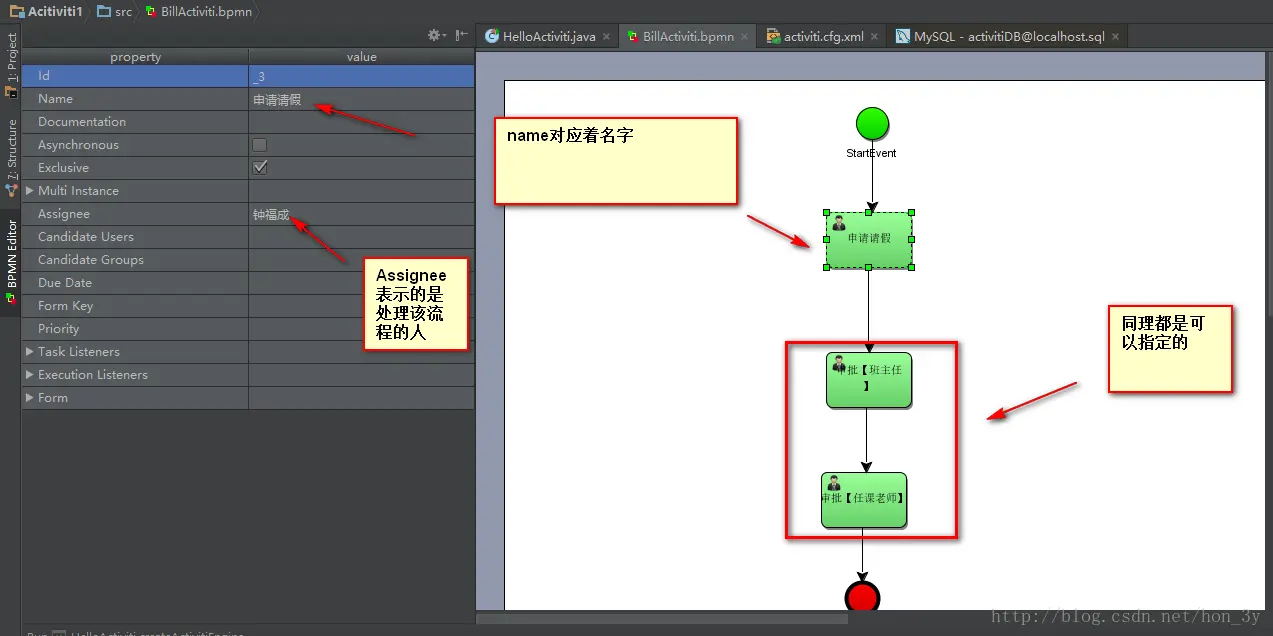Screen dimensions: 1273x636
Task: Expand the Execution Listeners row
Action: point(30,375)
